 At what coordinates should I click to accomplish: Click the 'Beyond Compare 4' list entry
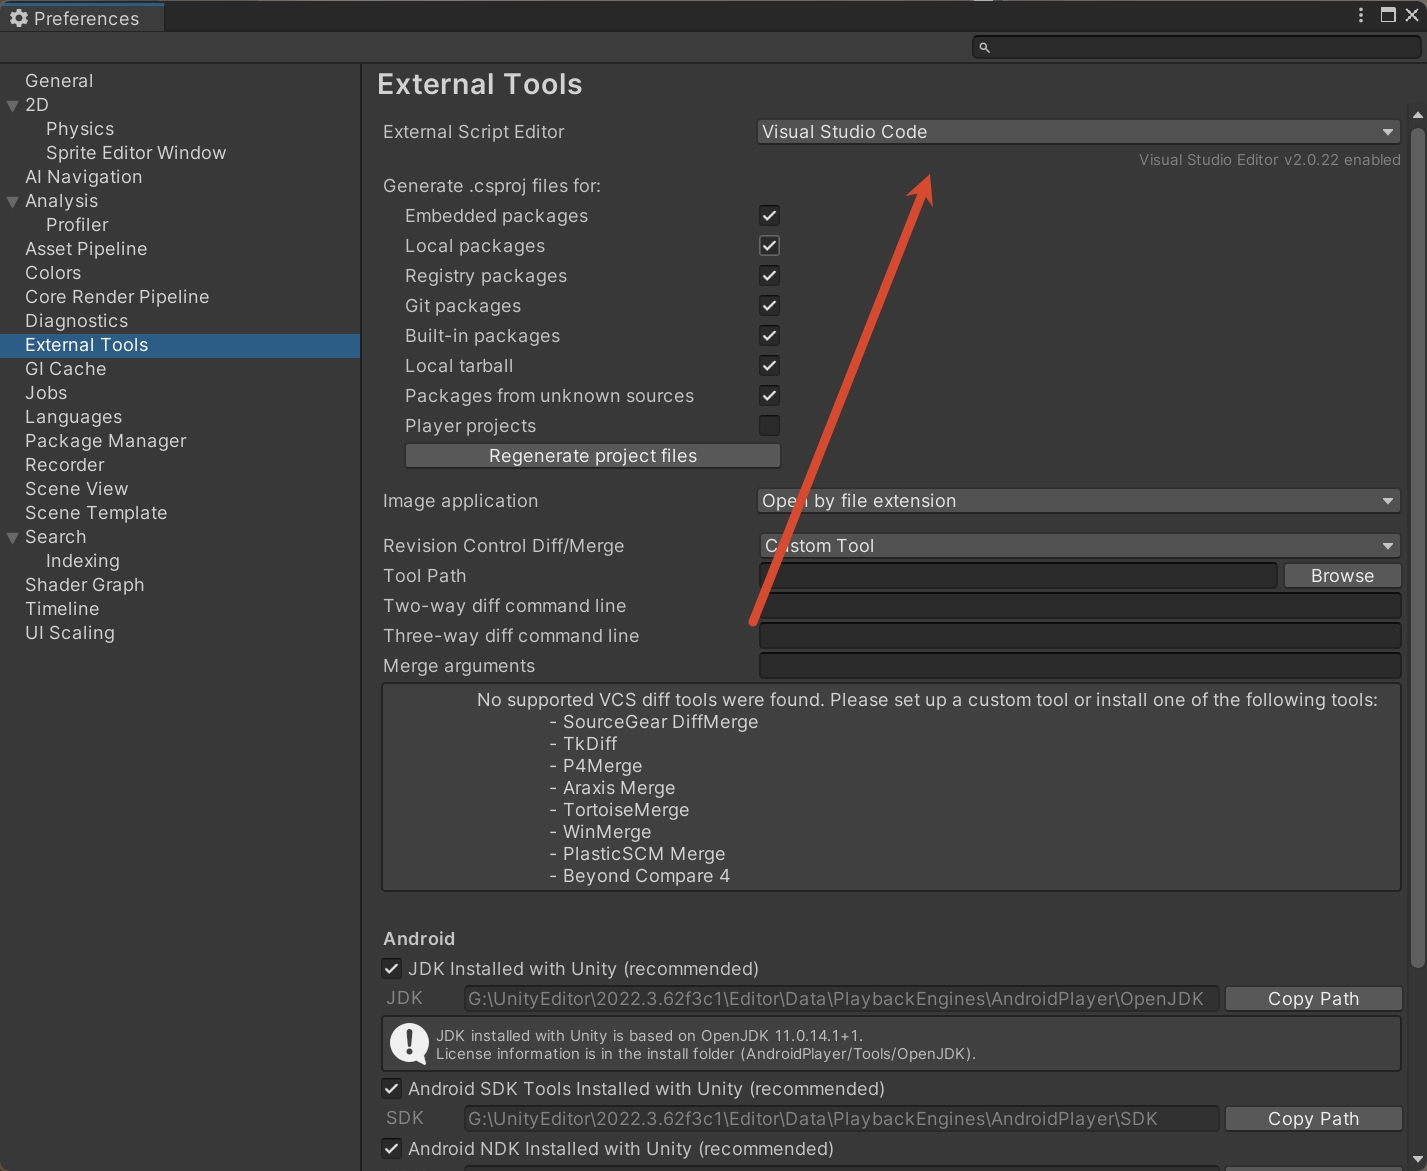646,876
